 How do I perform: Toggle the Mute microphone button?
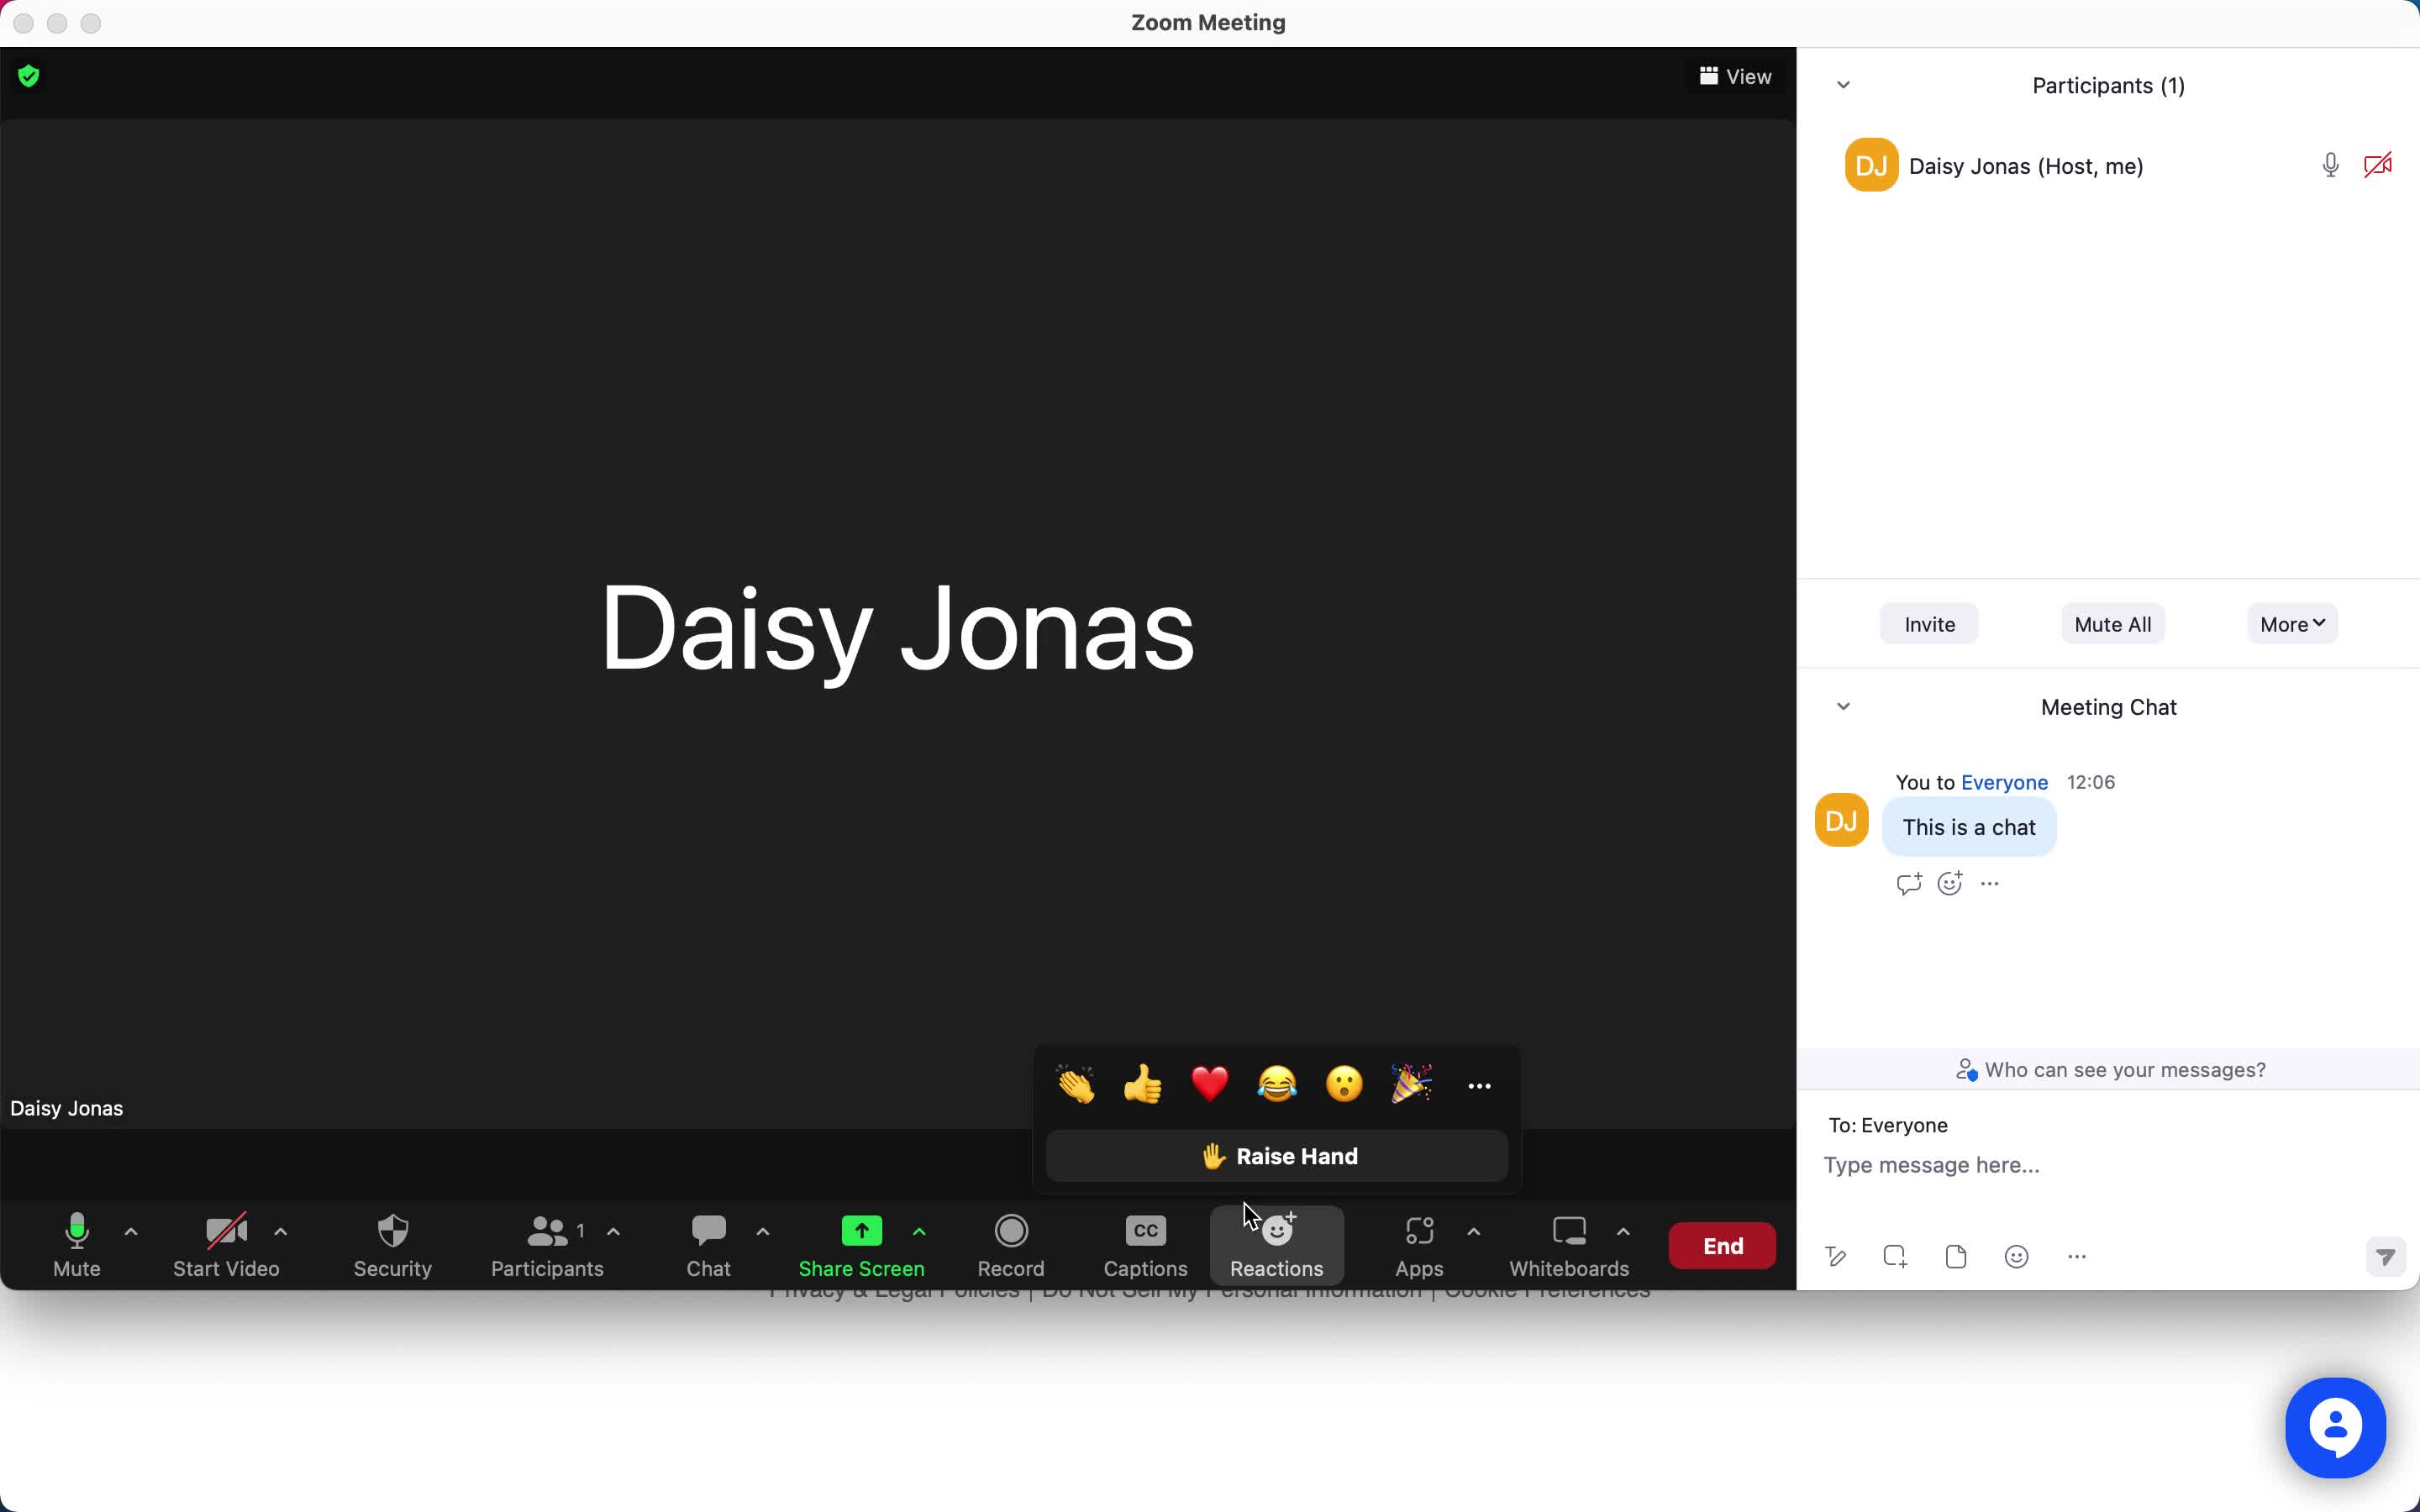pos(76,1244)
